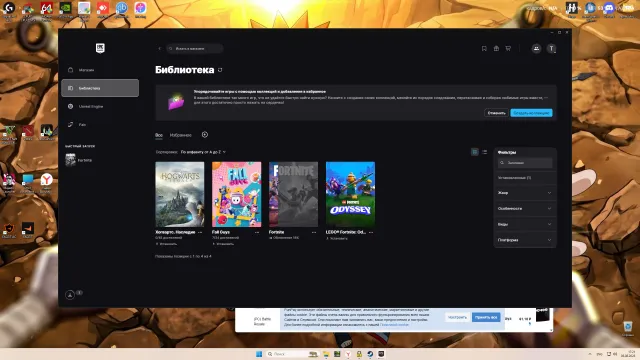This screenshot has height=360, width=640.
Task: Open the gift icon in the header
Action: click(496, 49)
